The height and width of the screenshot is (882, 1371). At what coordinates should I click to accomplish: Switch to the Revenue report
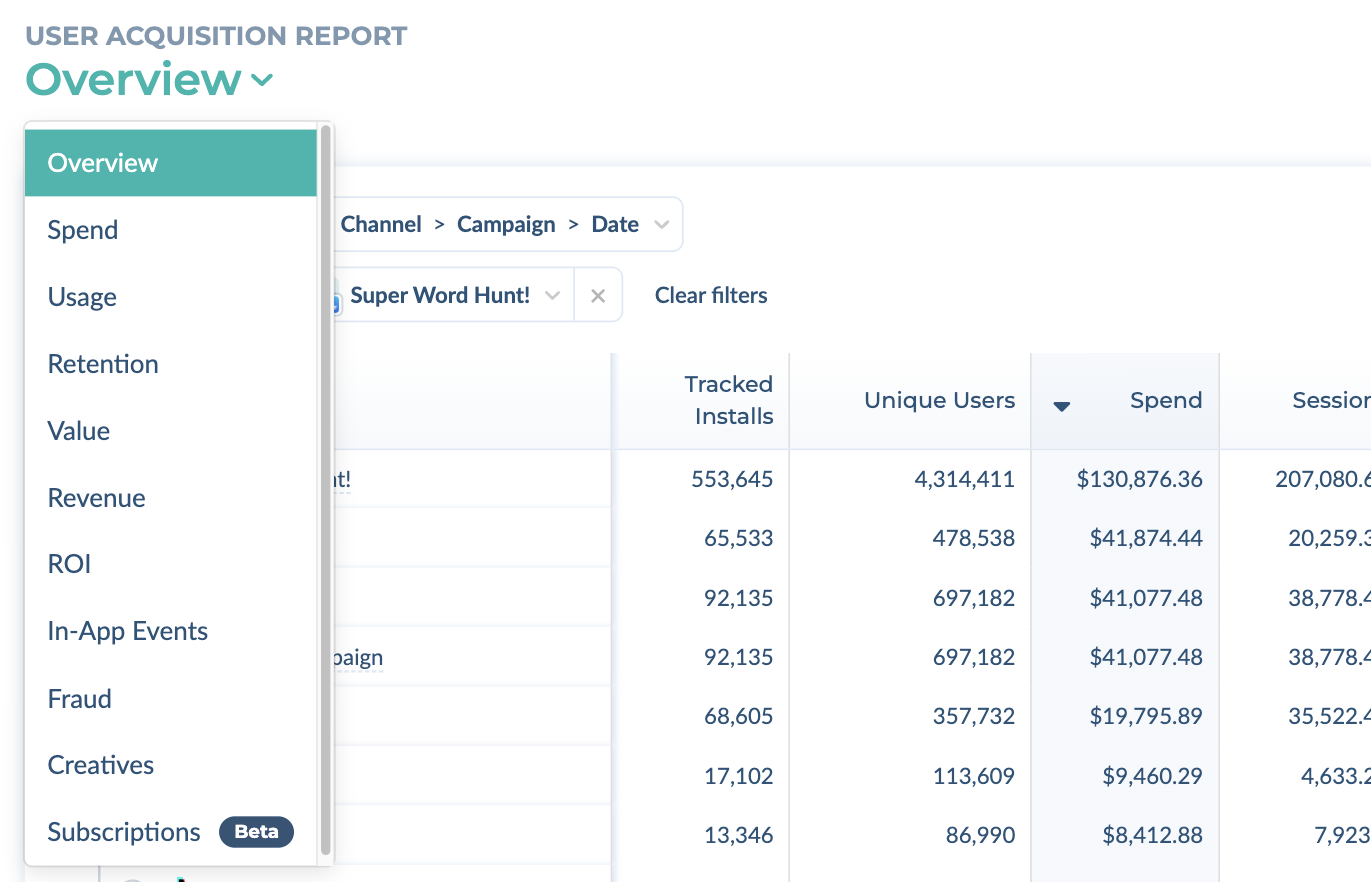tap(171, 498)
